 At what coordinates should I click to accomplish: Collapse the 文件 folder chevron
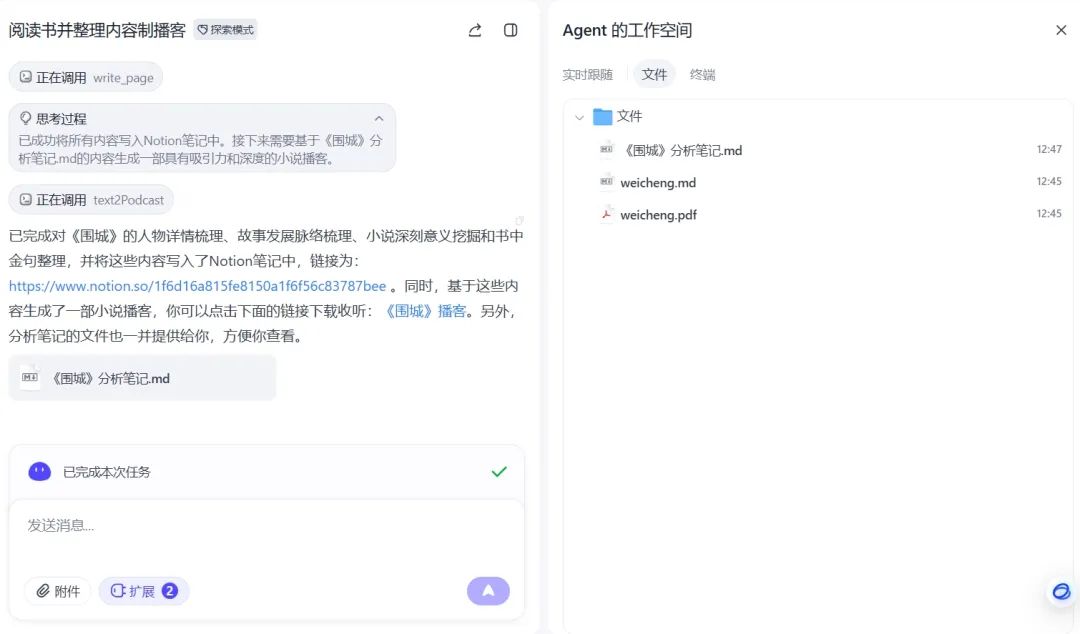click(x=579, y=117)
